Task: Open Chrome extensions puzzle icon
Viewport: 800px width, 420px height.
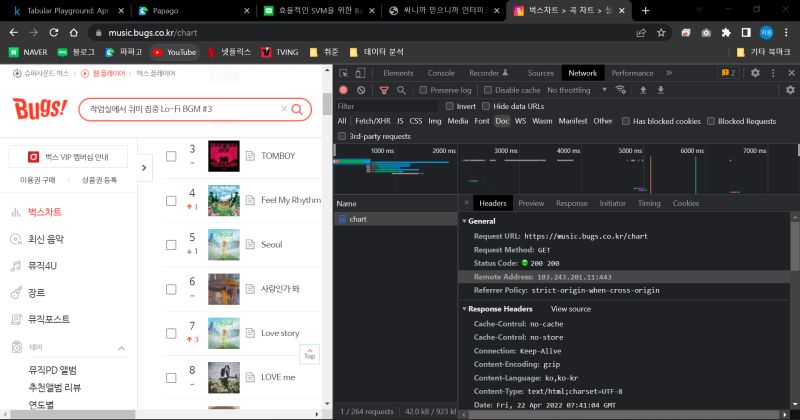Action: coord(726,33)
